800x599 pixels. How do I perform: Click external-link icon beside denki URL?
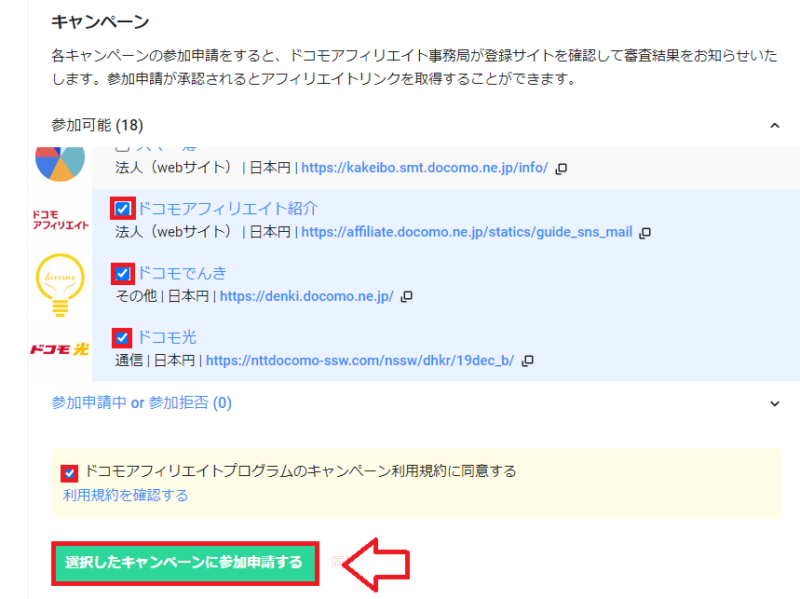(407, 296)
